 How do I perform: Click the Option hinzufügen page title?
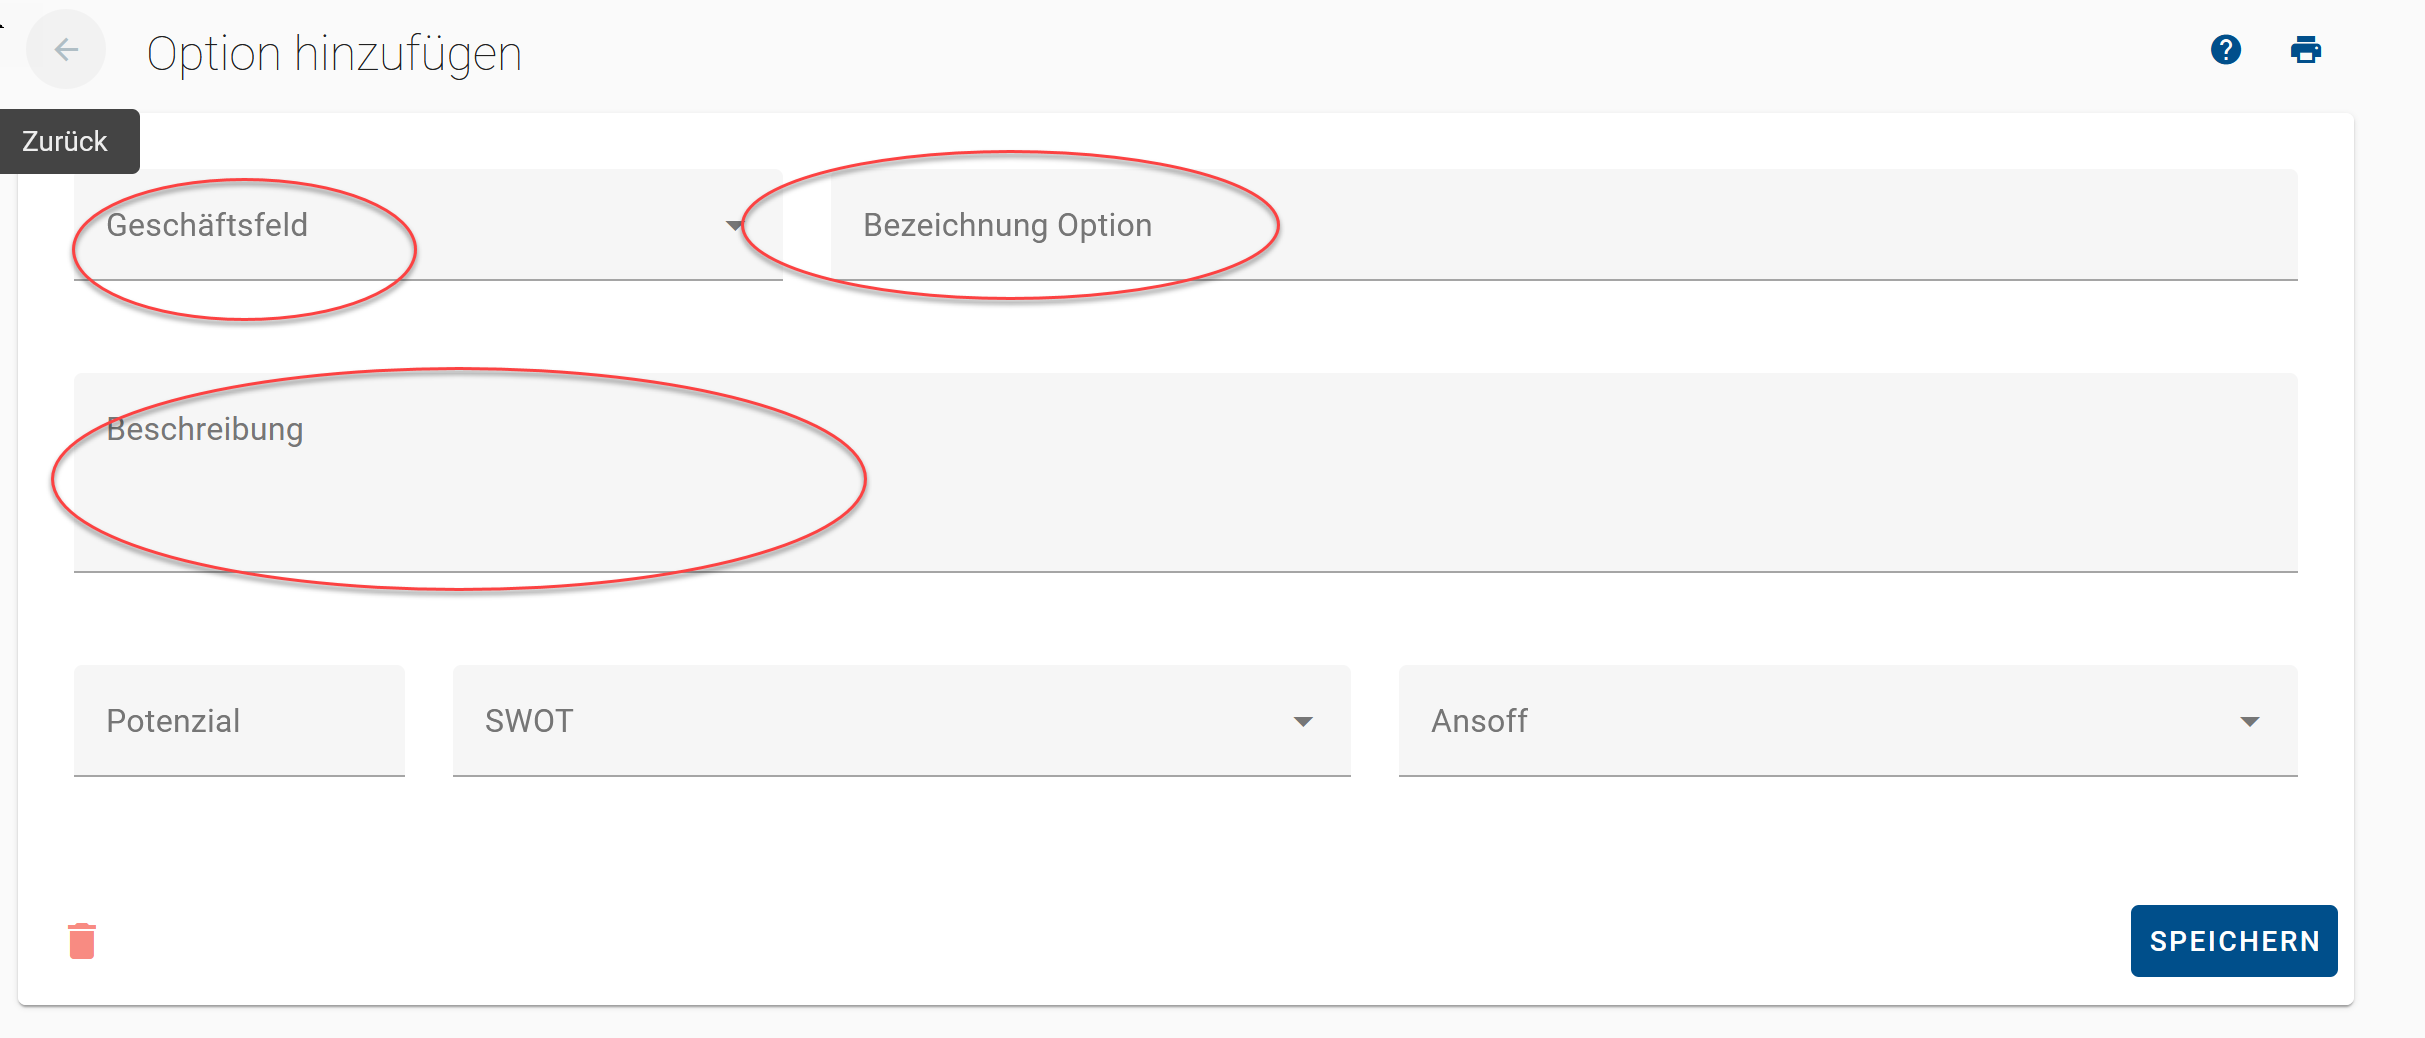coord(334,53)
